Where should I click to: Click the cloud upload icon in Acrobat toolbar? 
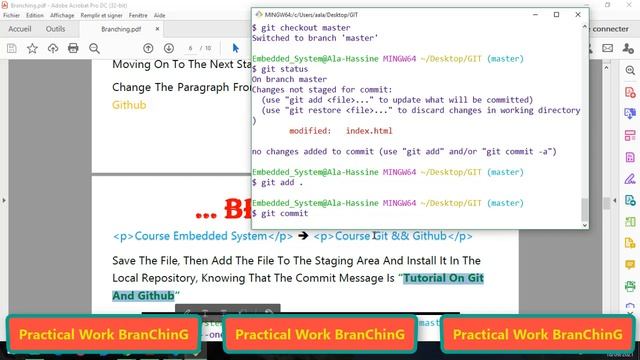coord(53,48)
